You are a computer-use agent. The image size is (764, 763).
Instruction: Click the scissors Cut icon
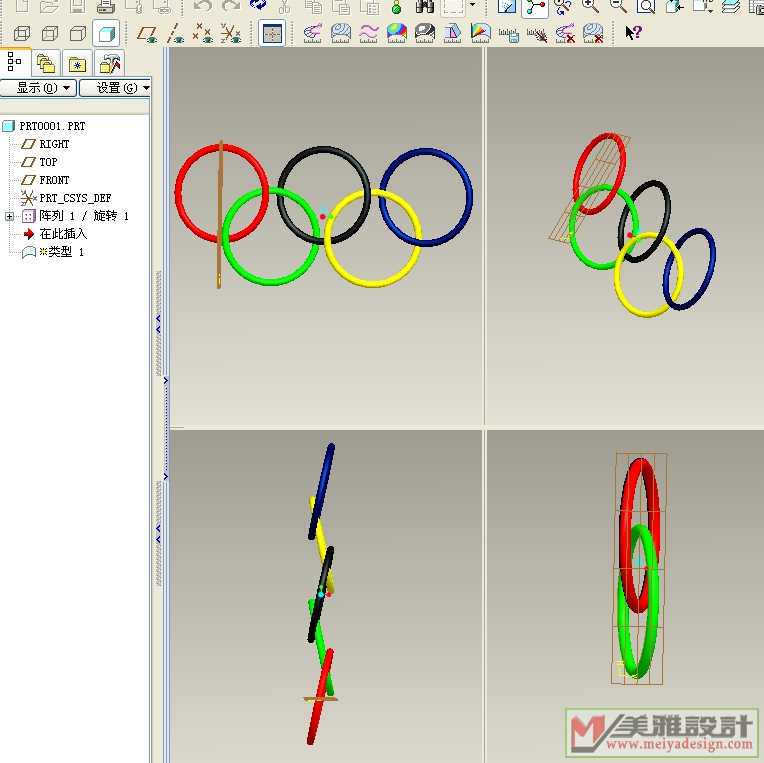(285, 6)
